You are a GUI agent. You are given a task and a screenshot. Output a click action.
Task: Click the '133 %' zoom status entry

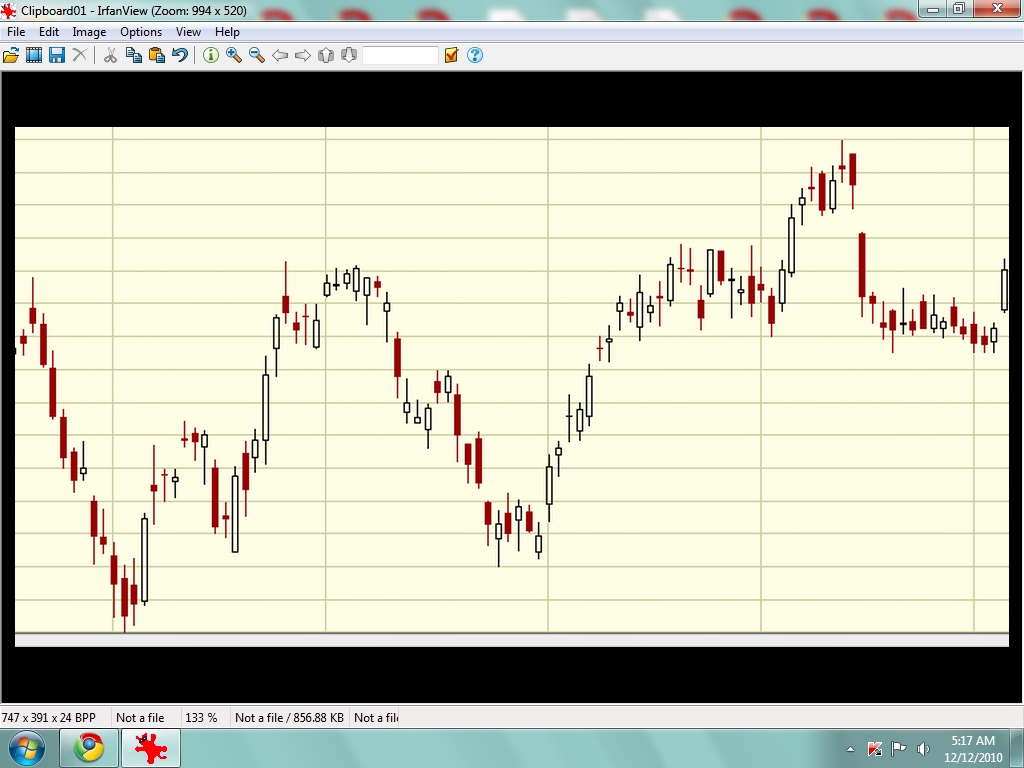tap(201, 718)
